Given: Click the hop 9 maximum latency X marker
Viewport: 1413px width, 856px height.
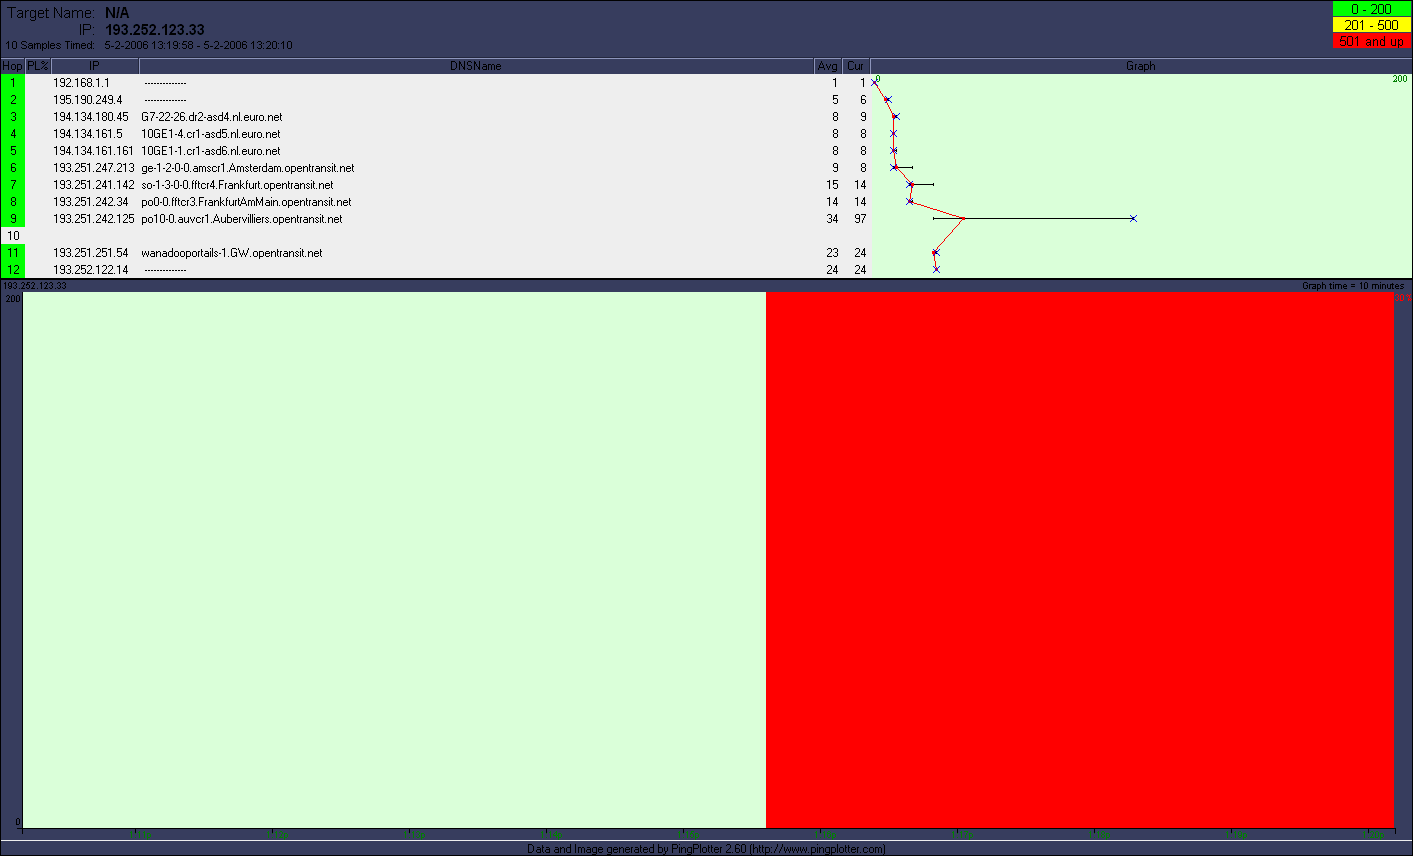Looking at the screenshot, I should pyautogui.click(x=1133, y=218).
